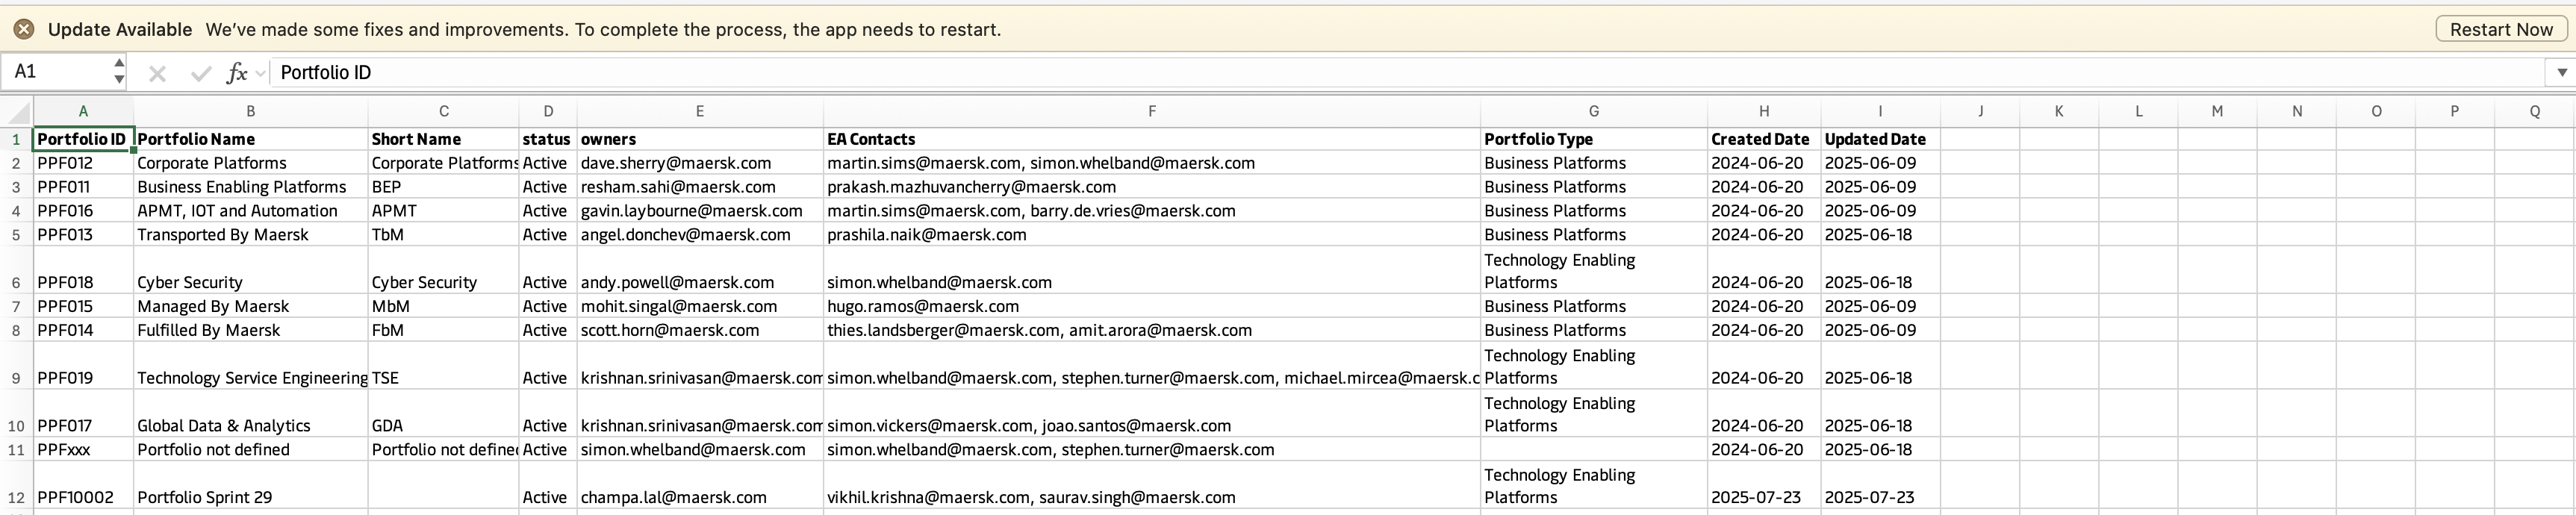This screenshot has height=515, width=2576.
Task: Click the Name Box up arrow stepper
Action: 119,64
